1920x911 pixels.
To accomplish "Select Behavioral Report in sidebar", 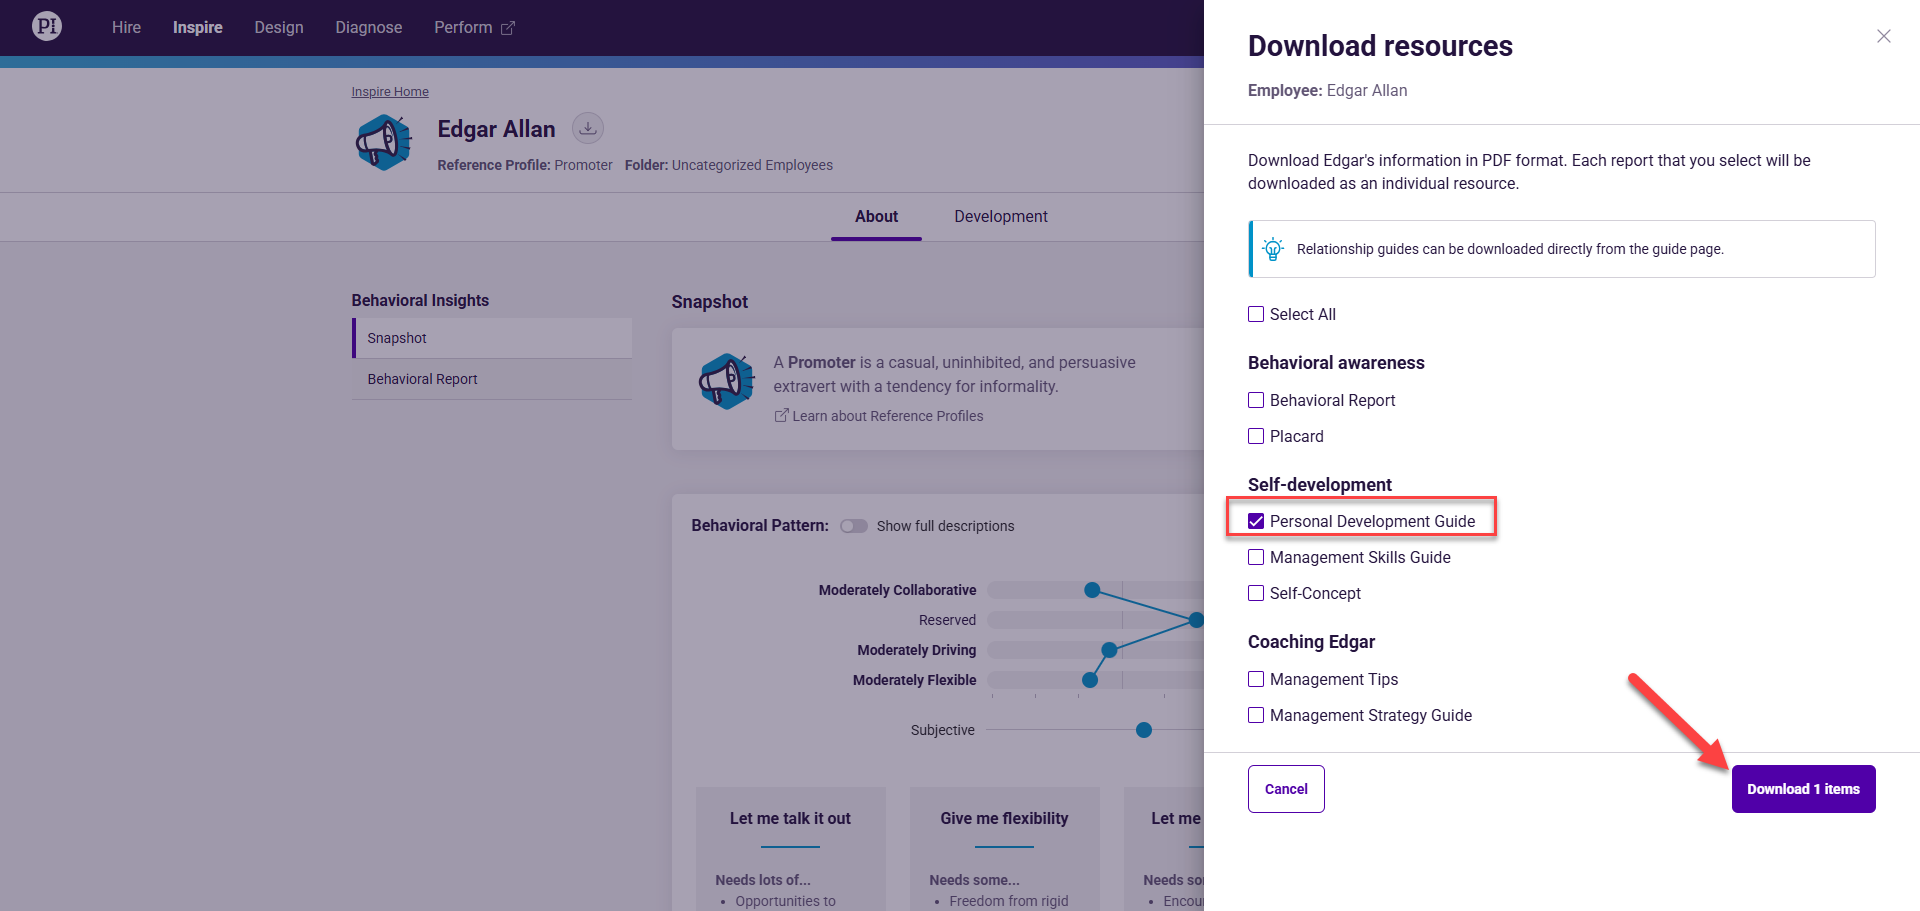I will tap(422, 379).
